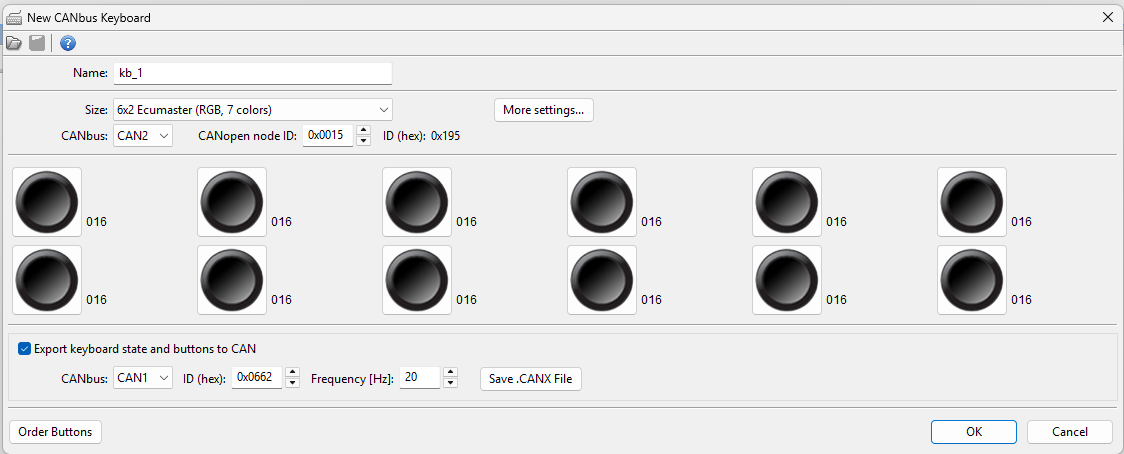
Task: Expand the keyboard Size dropdown
Action: click(x=384, y=110)
